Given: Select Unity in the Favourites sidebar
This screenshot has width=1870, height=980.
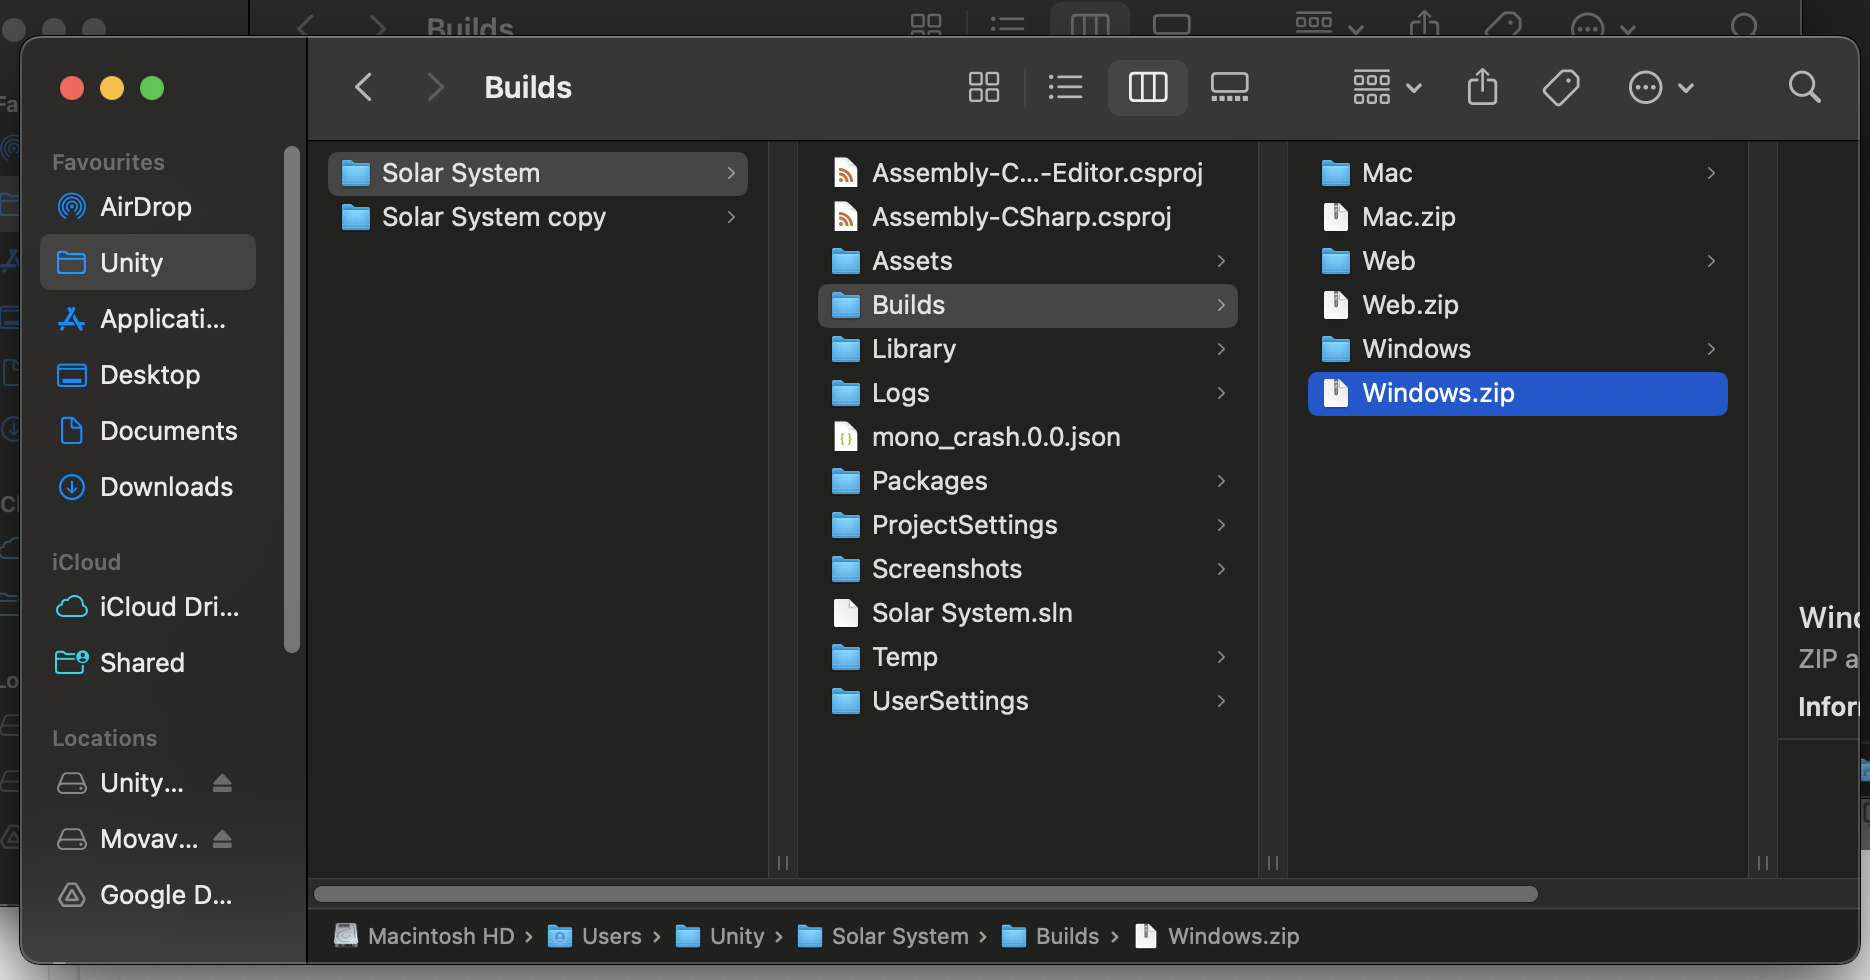Looking at the screenshot, I should (148, 262).
